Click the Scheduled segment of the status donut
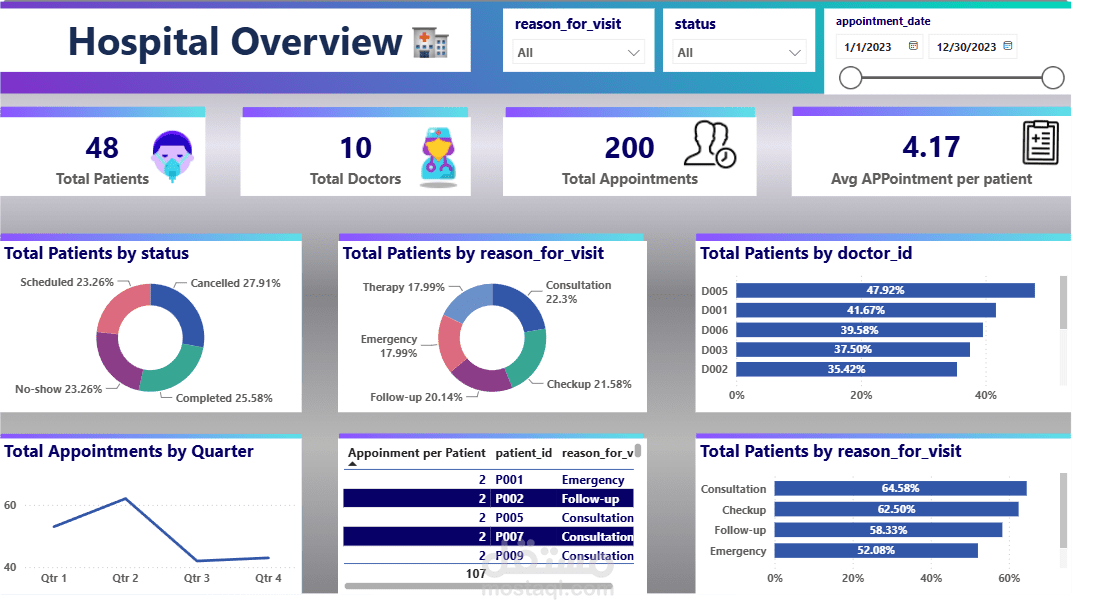The image size is (1097, 612). pos(121,308)
